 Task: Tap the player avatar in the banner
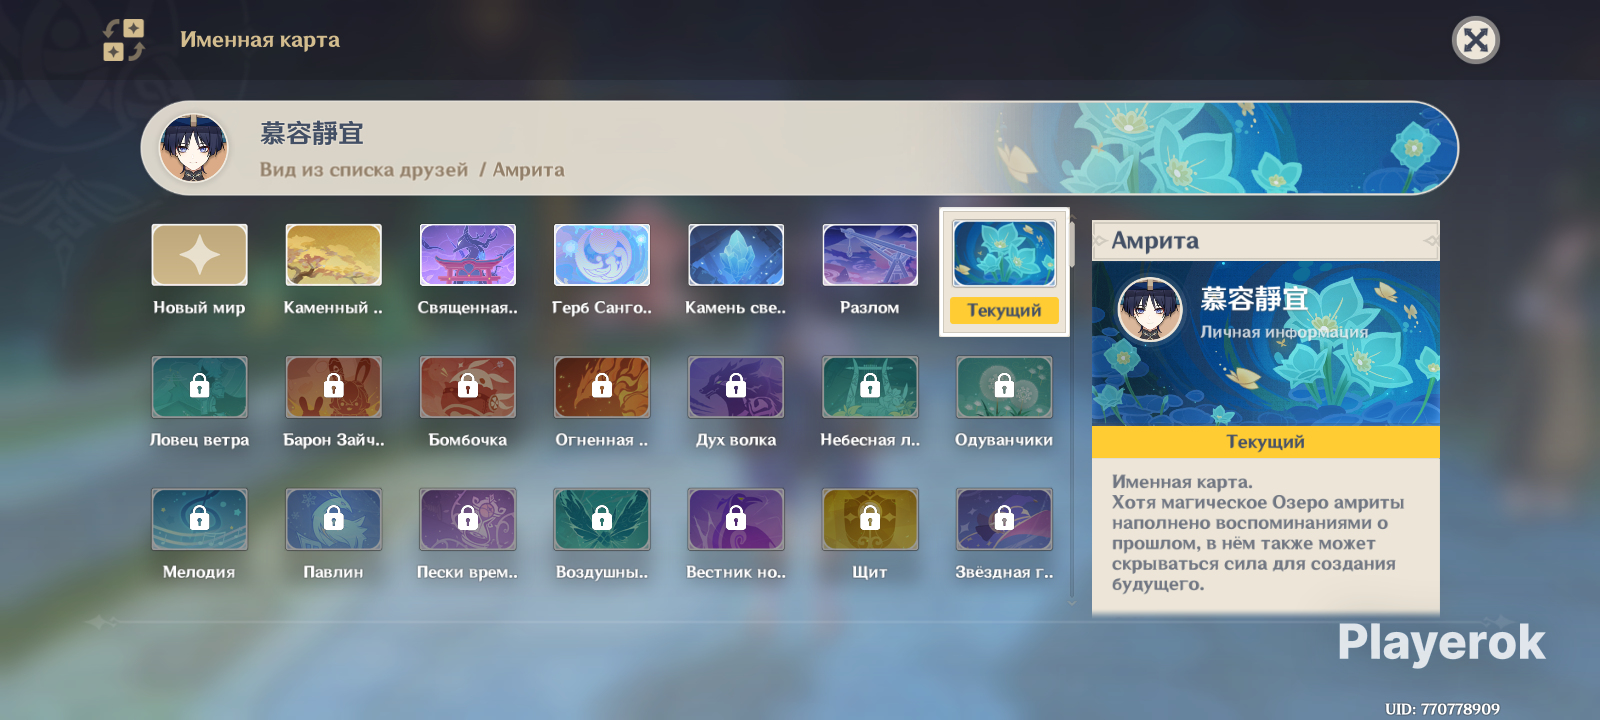tap(194, 148)
